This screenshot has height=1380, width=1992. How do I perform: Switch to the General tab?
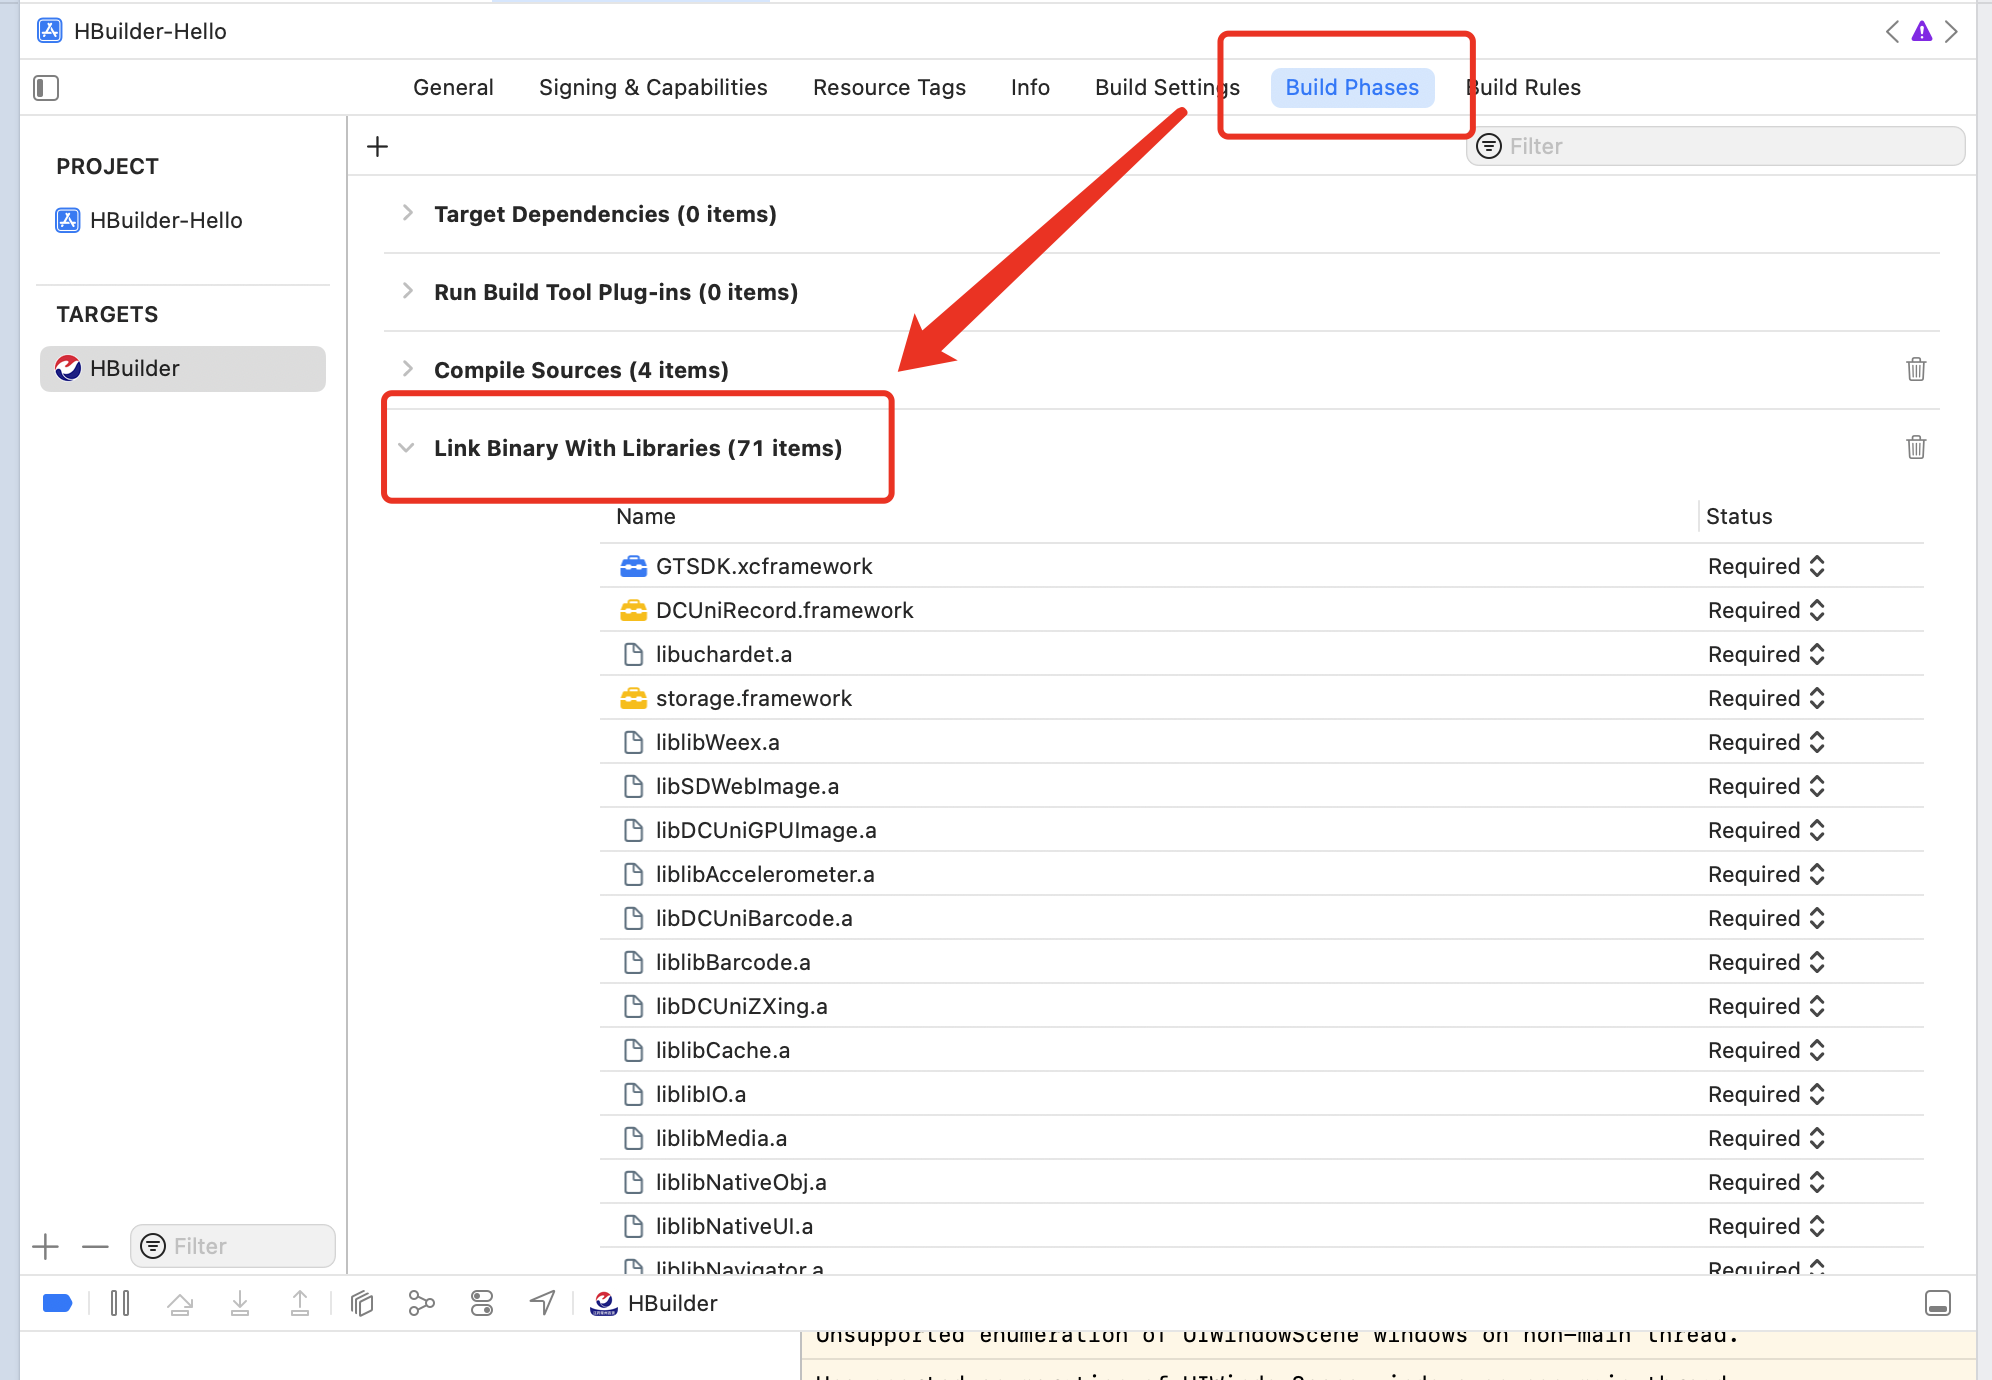pyautogui.click(x=453, y=88)
